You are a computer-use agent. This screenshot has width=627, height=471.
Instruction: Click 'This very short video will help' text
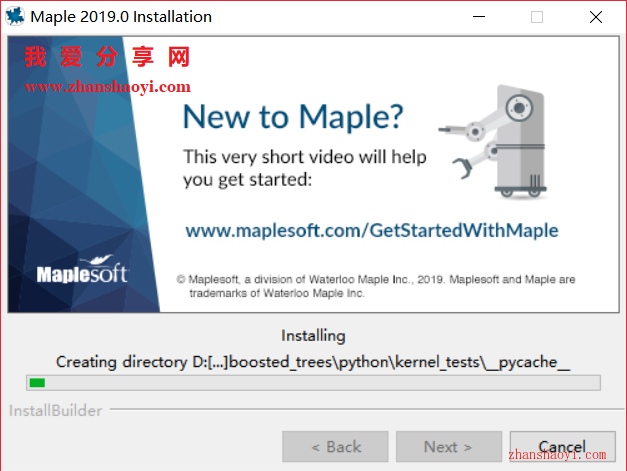[305, 157]
